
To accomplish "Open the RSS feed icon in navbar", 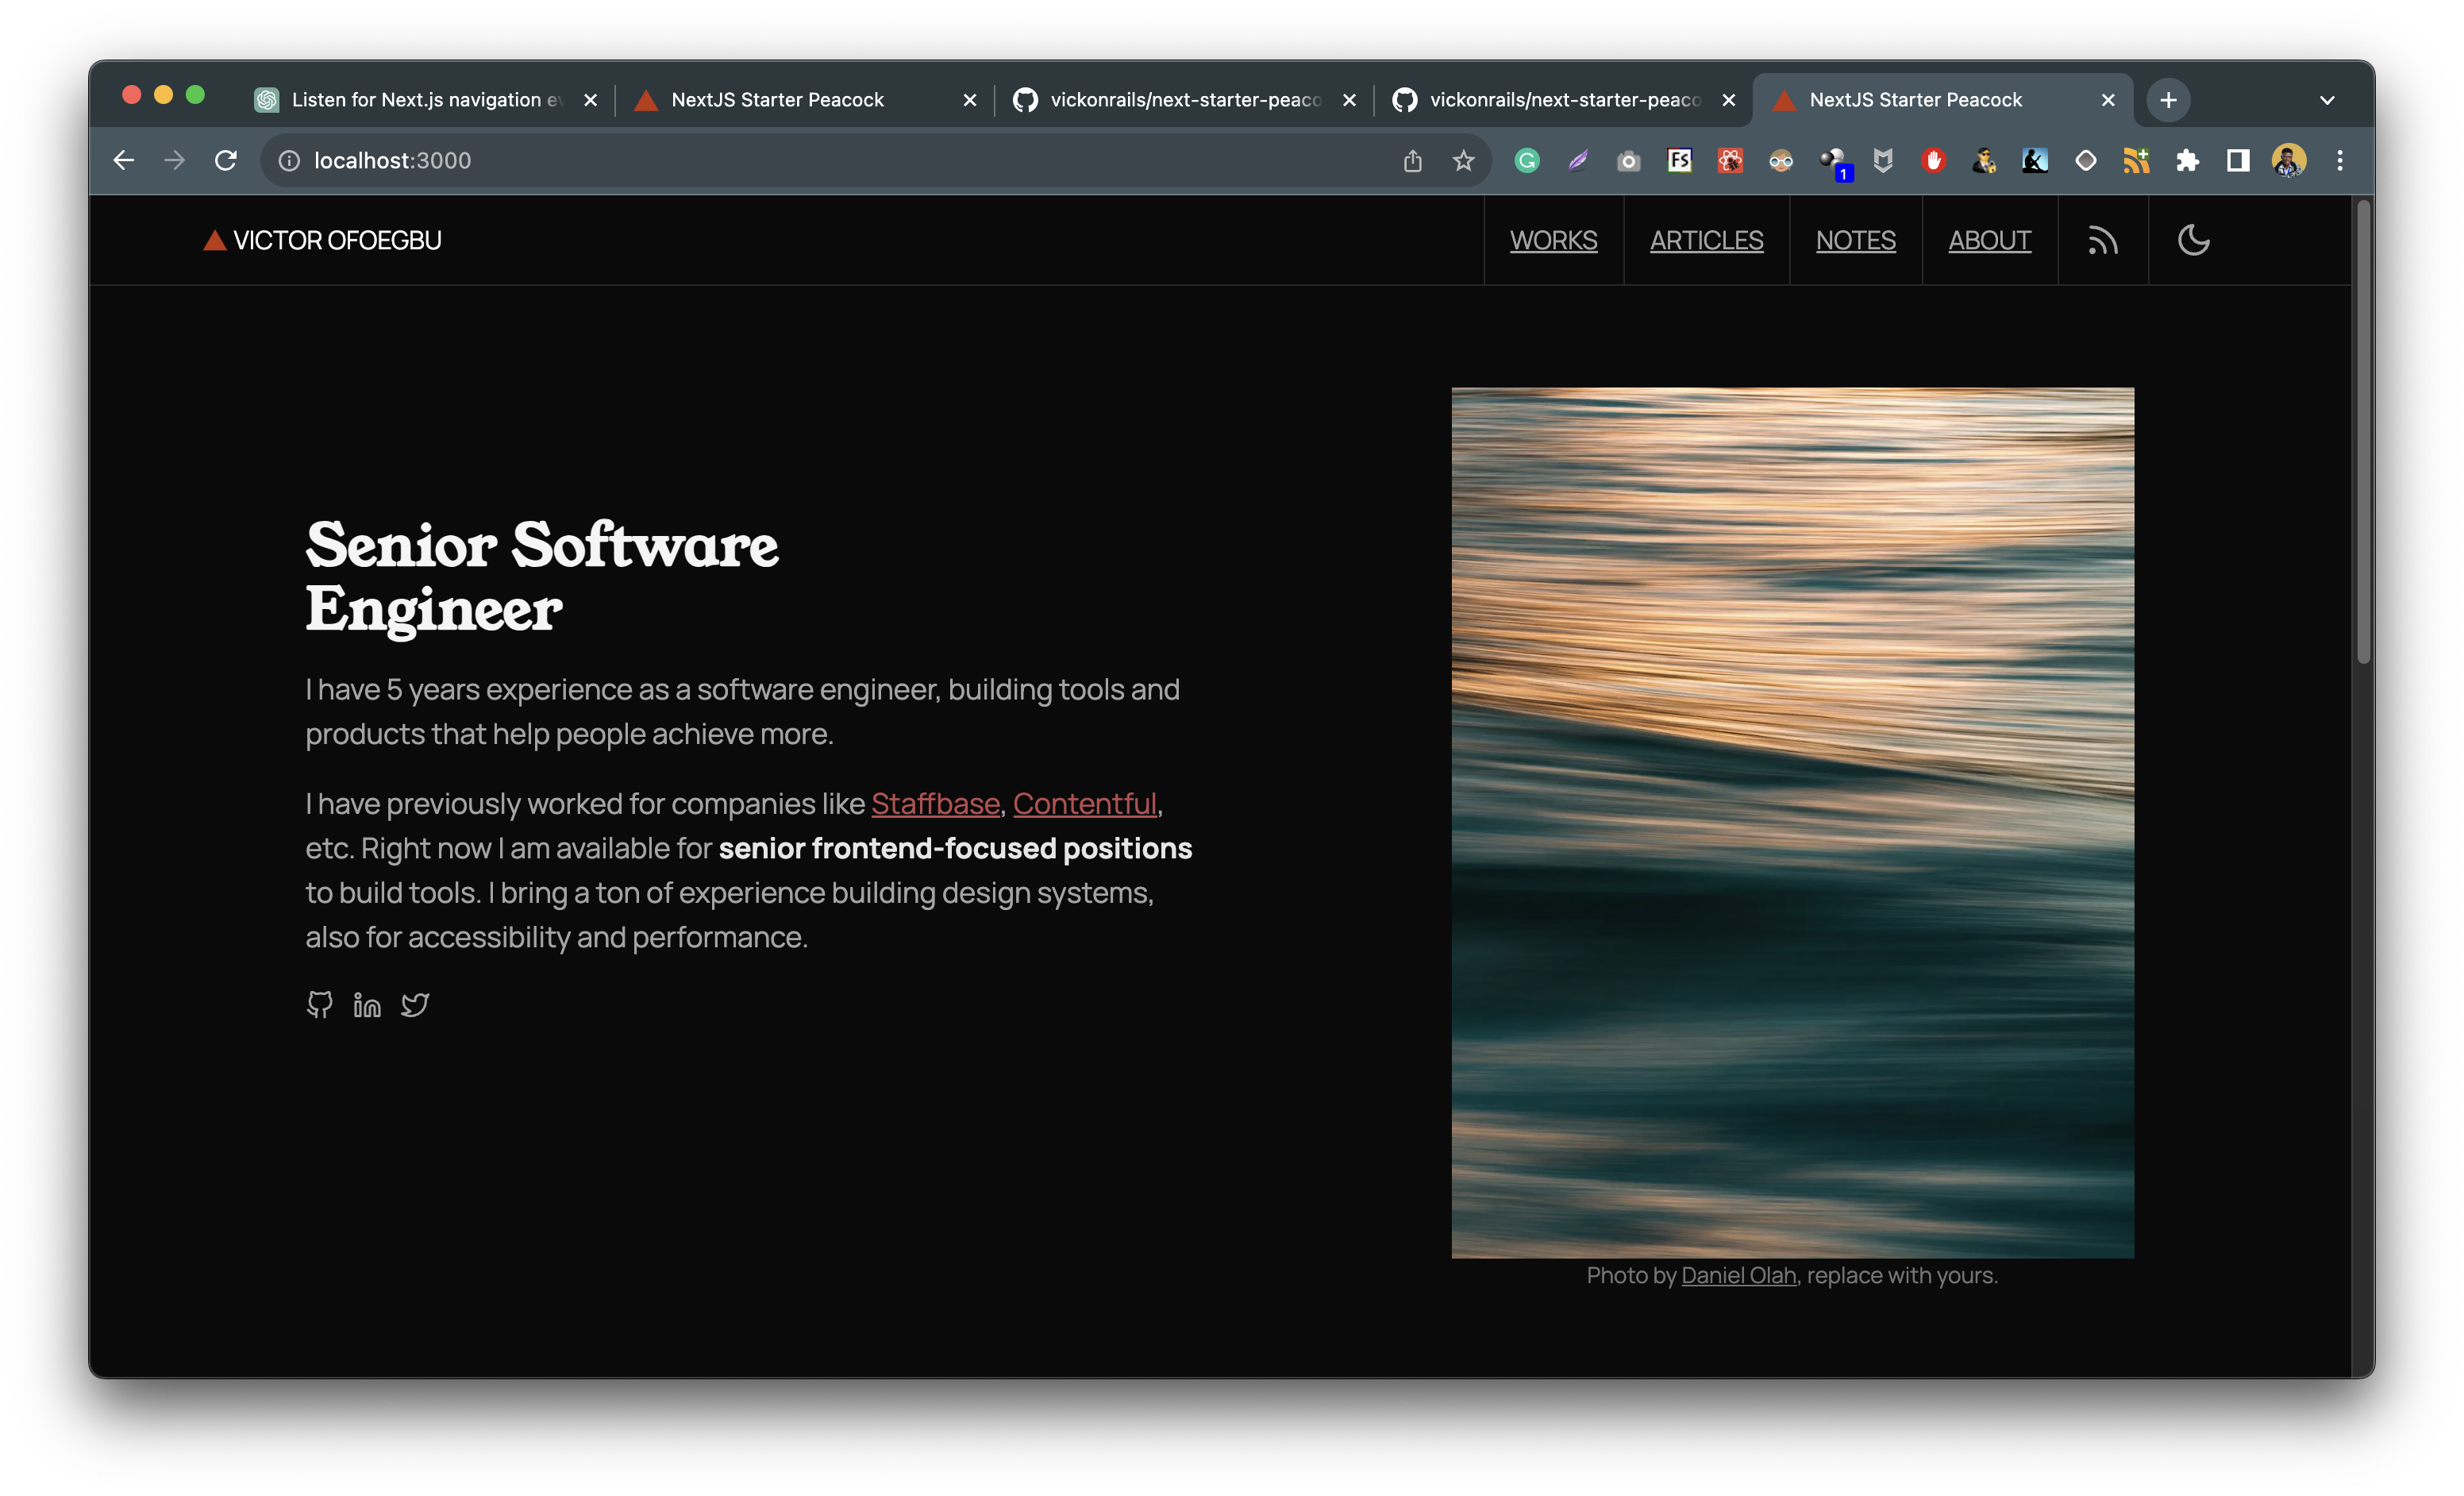I will tap(2102, 241).
